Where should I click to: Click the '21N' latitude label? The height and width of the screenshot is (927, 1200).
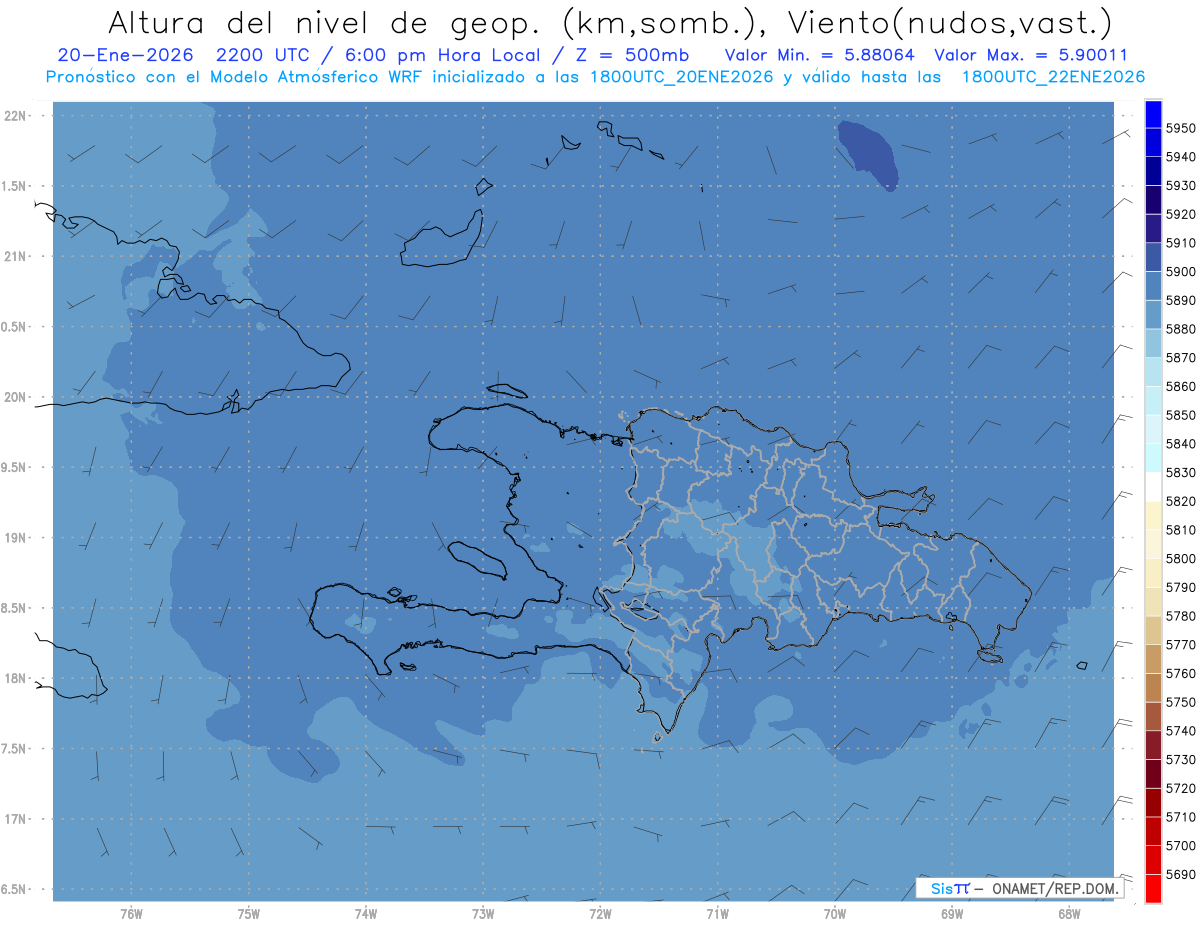click(16, 256)
